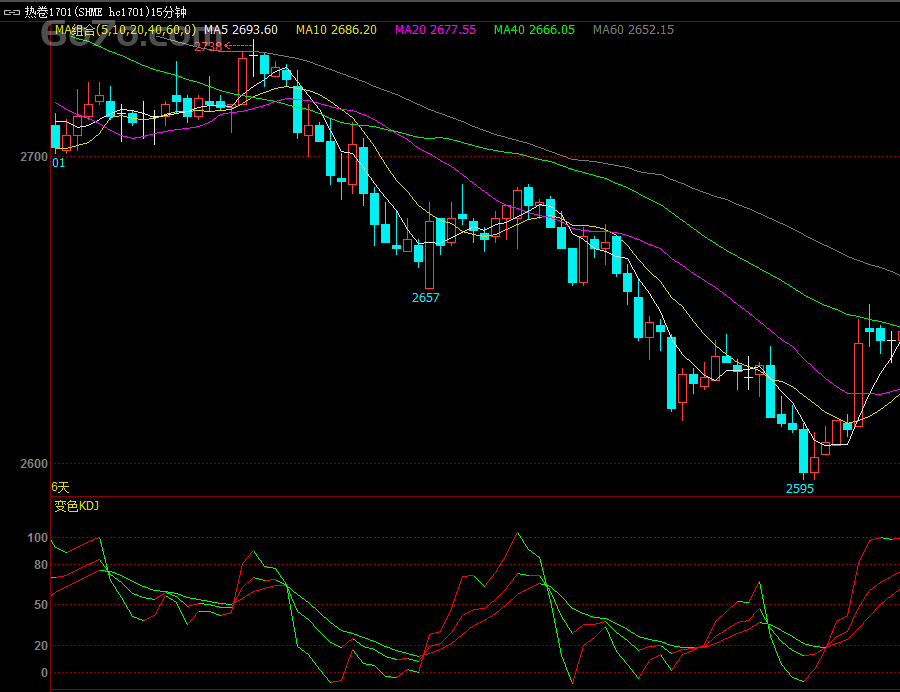The height and width of the screenshot is (692, 900).
Task: Click the 2700 price axis label
Action: tap(33, 157)
